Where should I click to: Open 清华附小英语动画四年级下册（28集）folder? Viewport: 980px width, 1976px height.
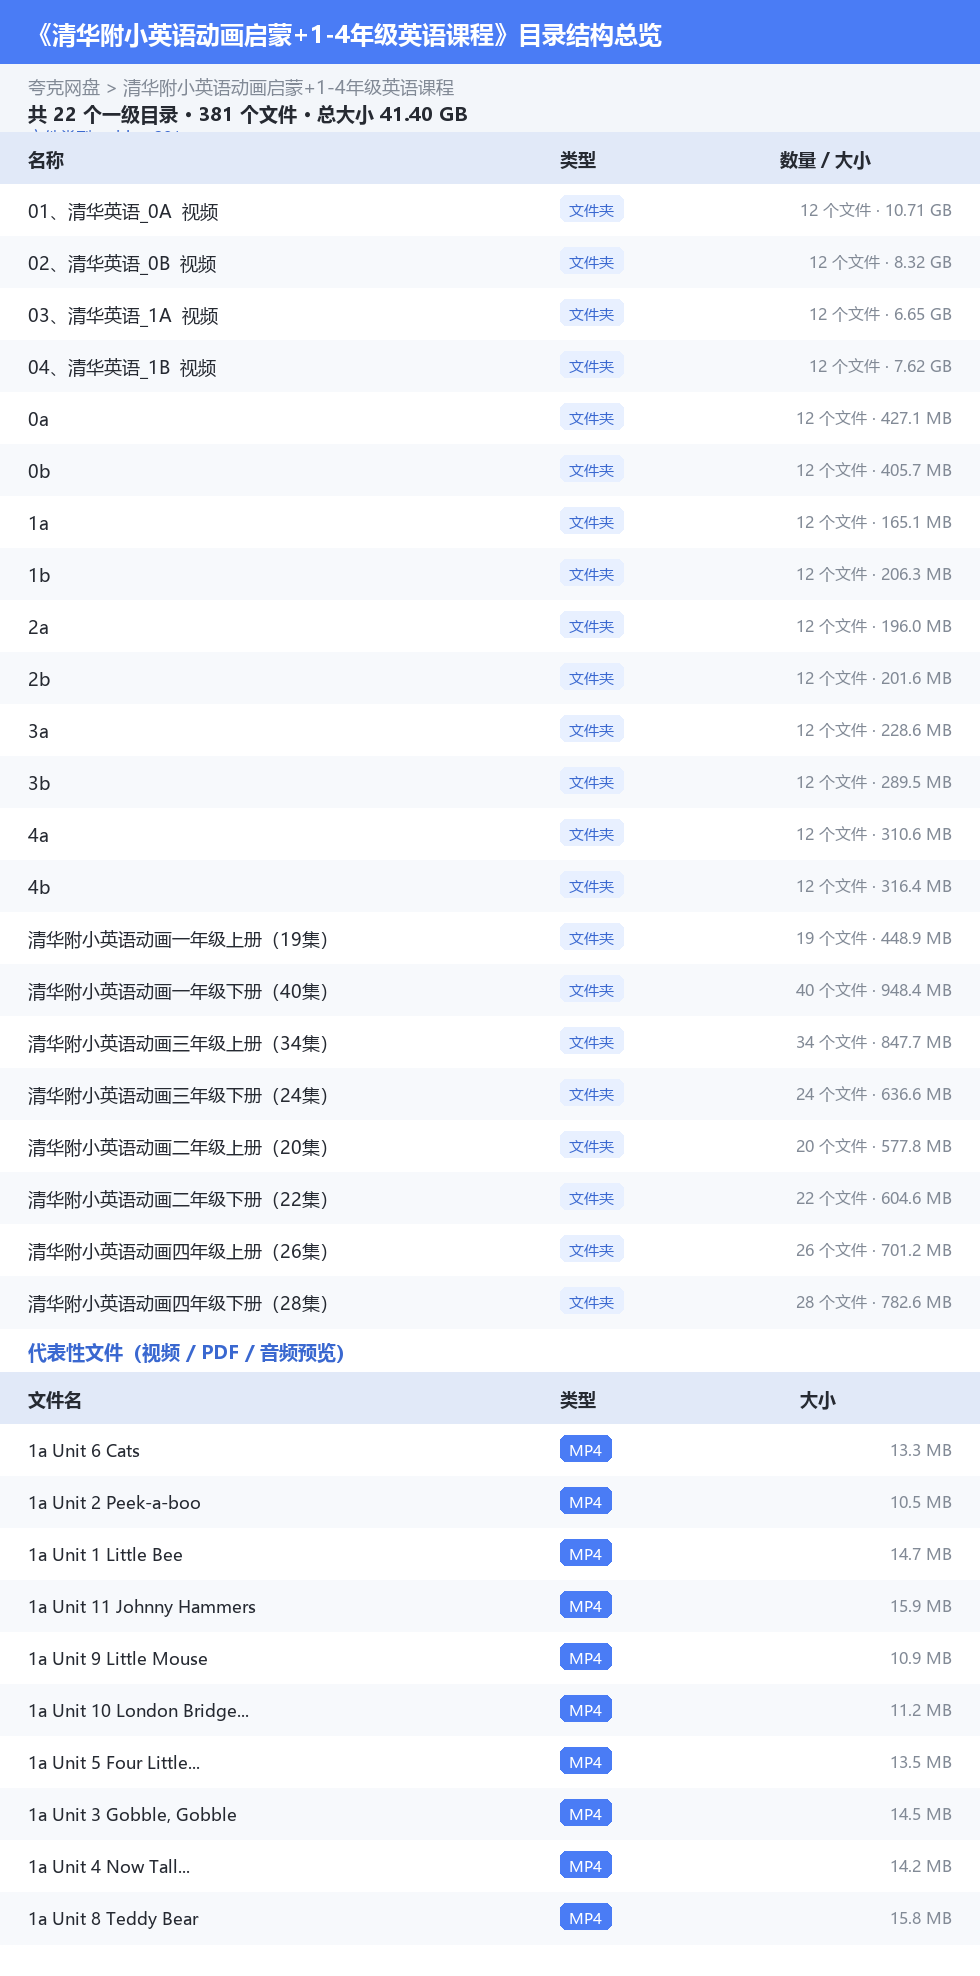point(178,1303)
